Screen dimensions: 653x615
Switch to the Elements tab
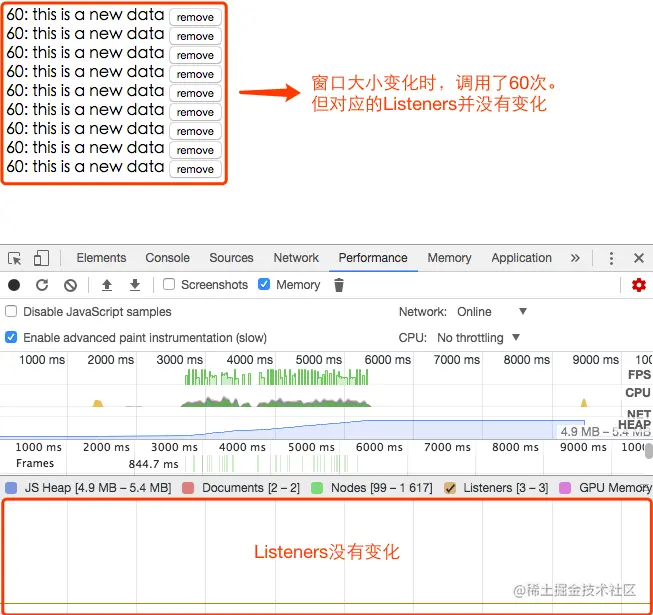pos(101,258)
